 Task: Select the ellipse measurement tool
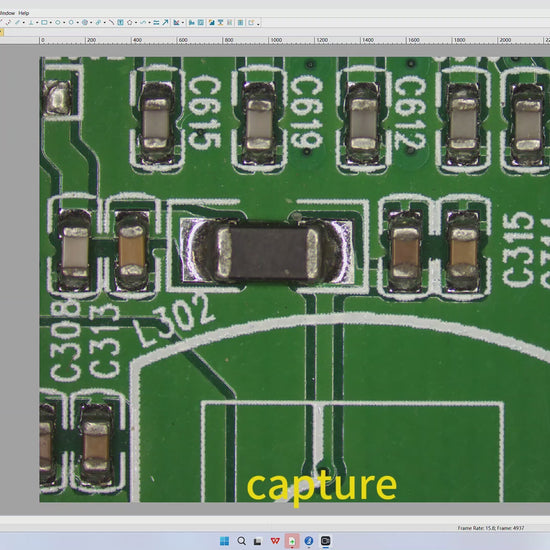(x=58, y=22)
